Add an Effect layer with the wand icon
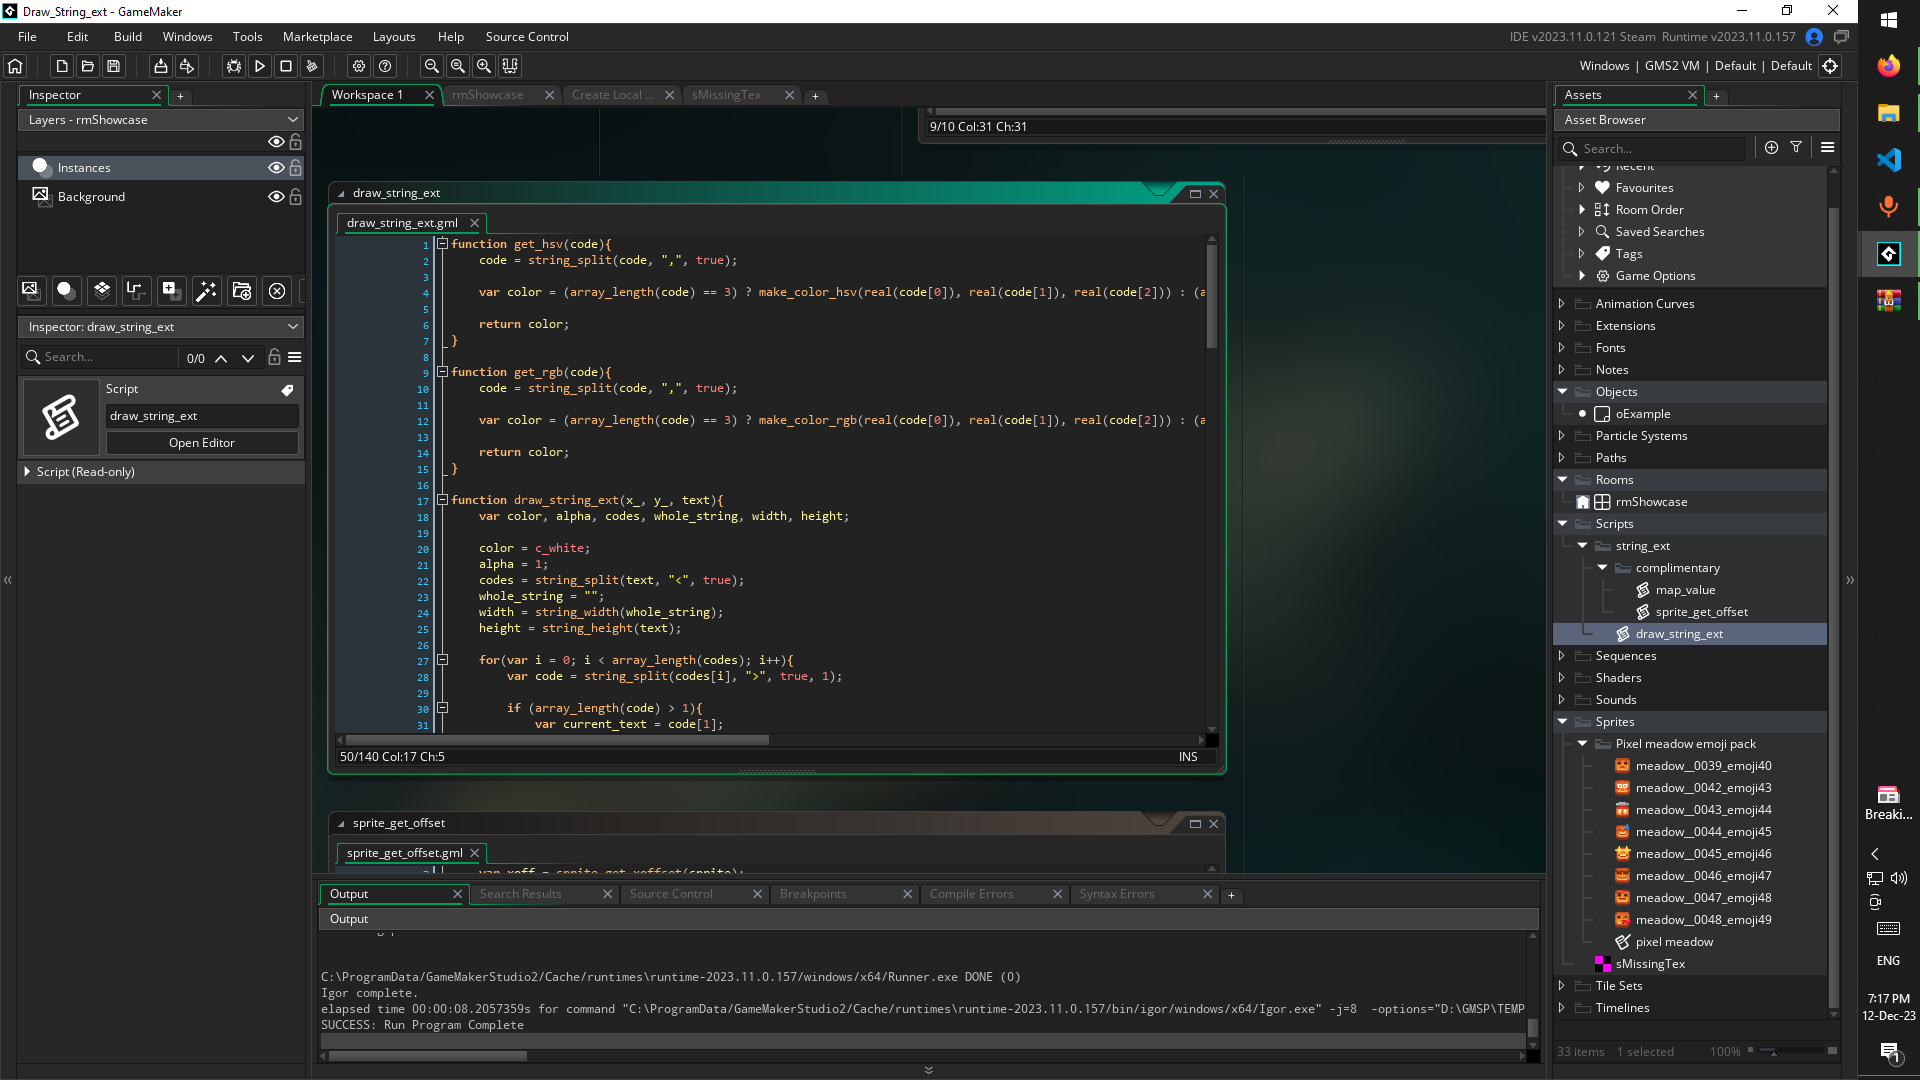This screenshot has height=1080, width=1920. (206, 291)
